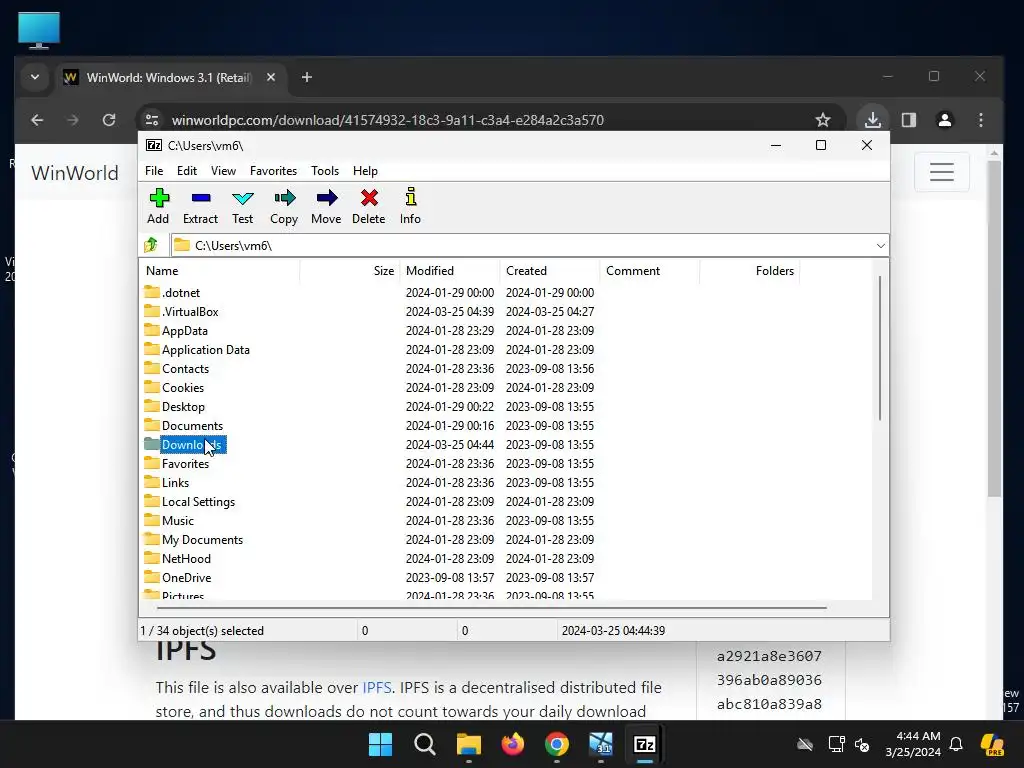
Task: Select the Local Settings folder
Action: point(189,502)
